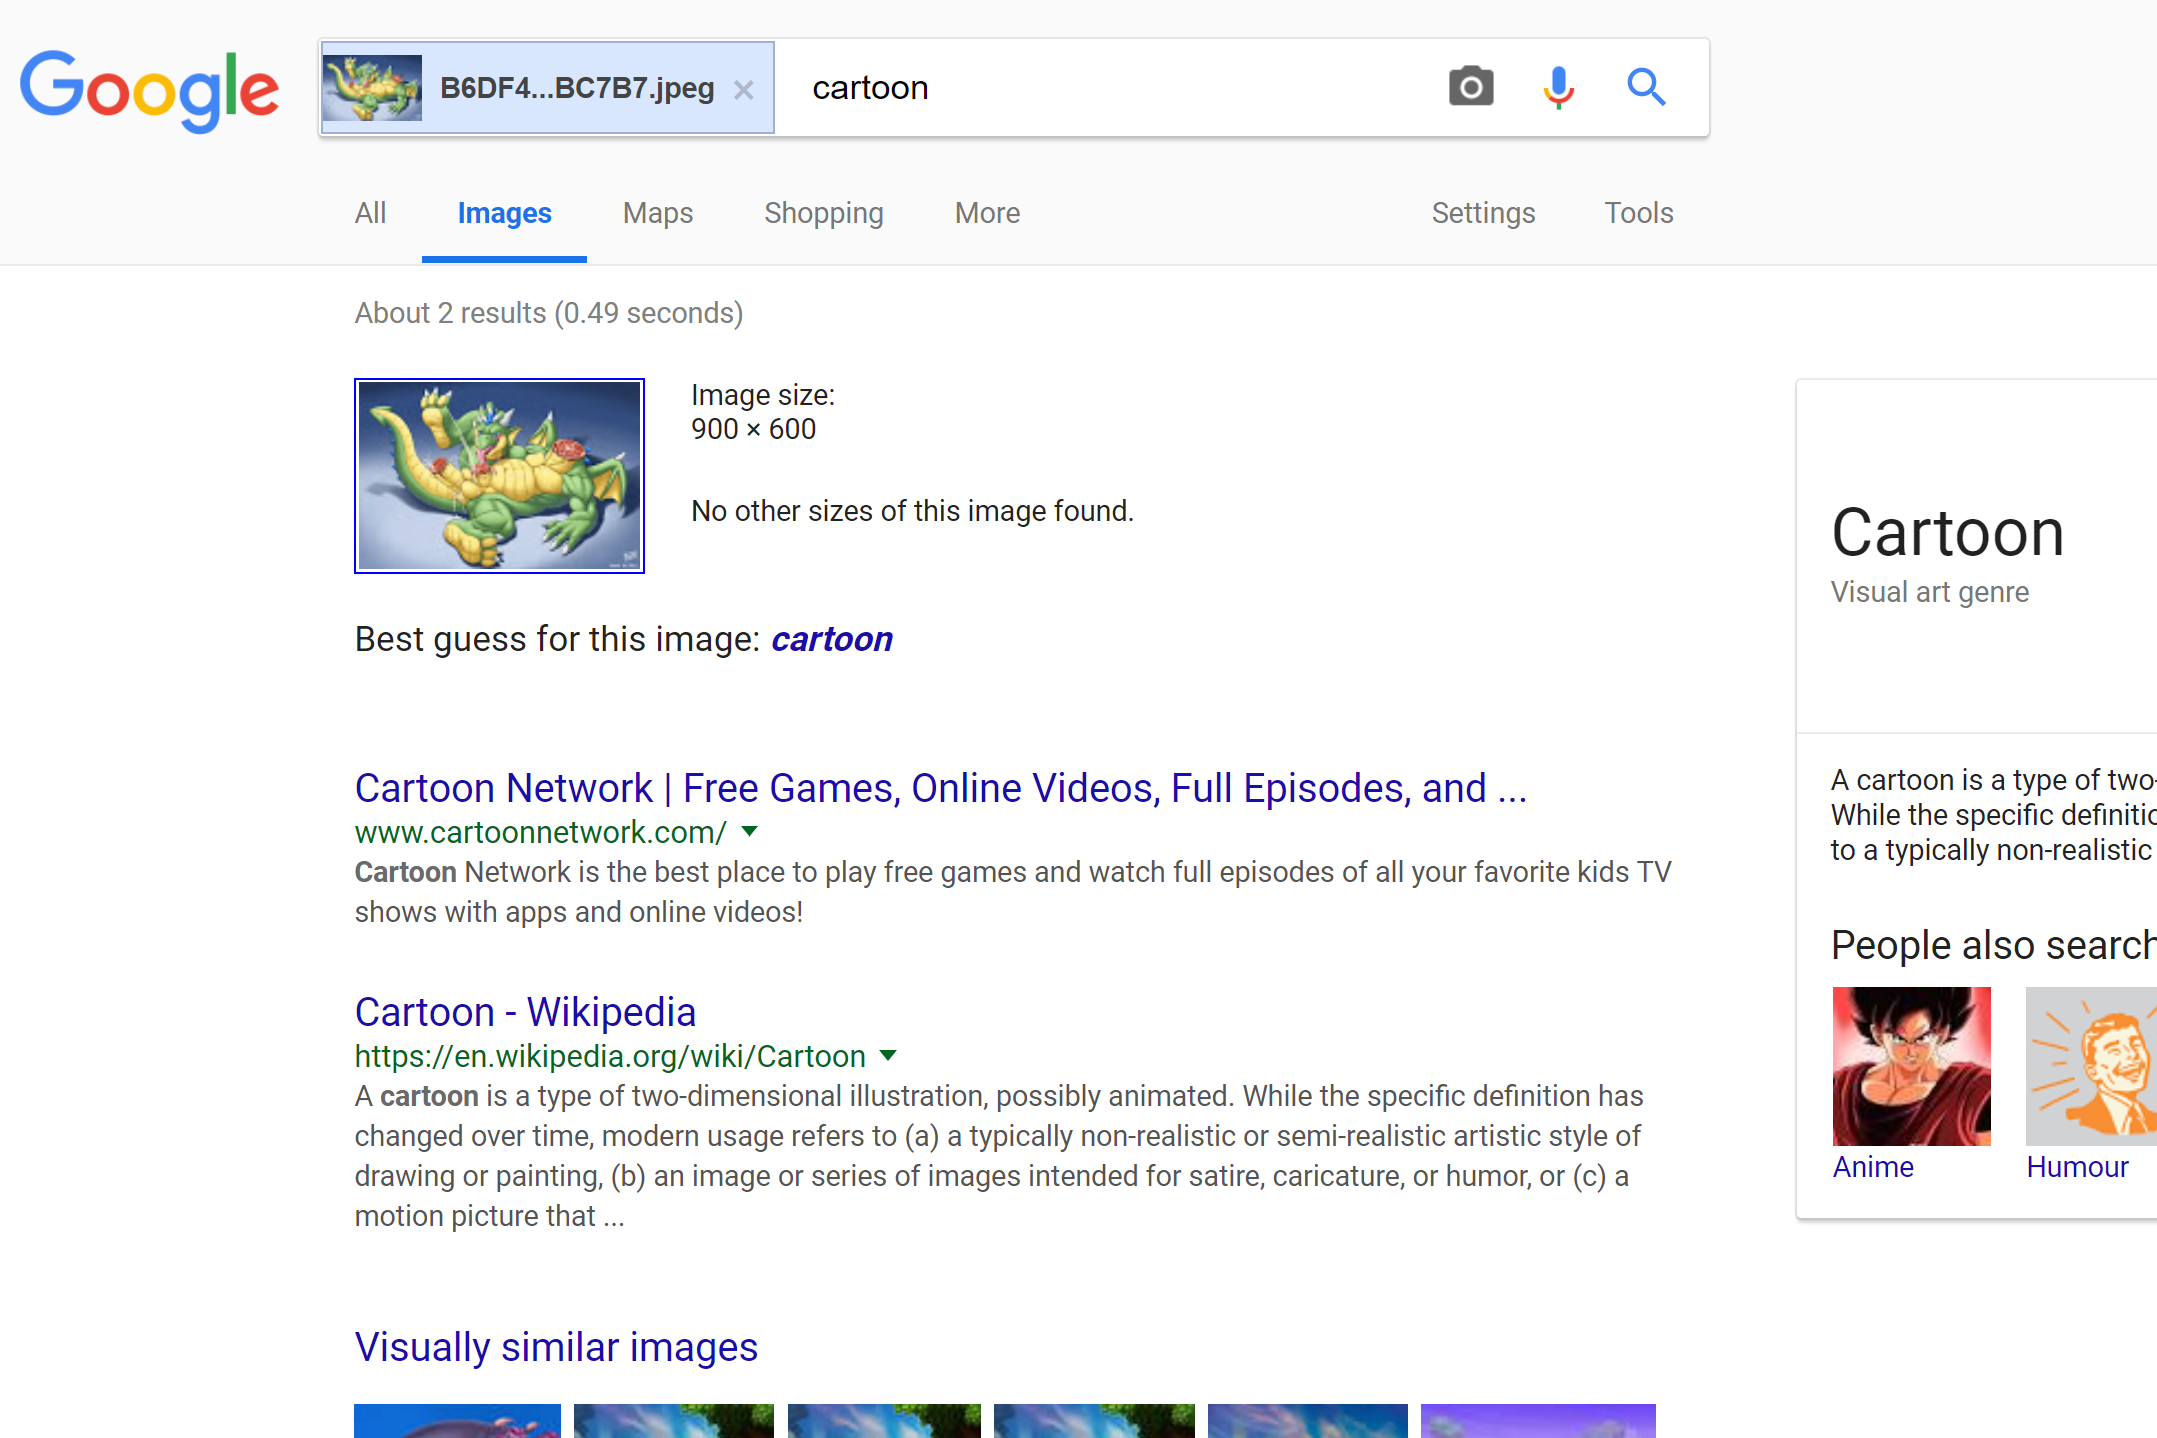The image size is (2157, 1438).
Task: Open the 'Visually similar images' link
Action: click(556, 1347)
